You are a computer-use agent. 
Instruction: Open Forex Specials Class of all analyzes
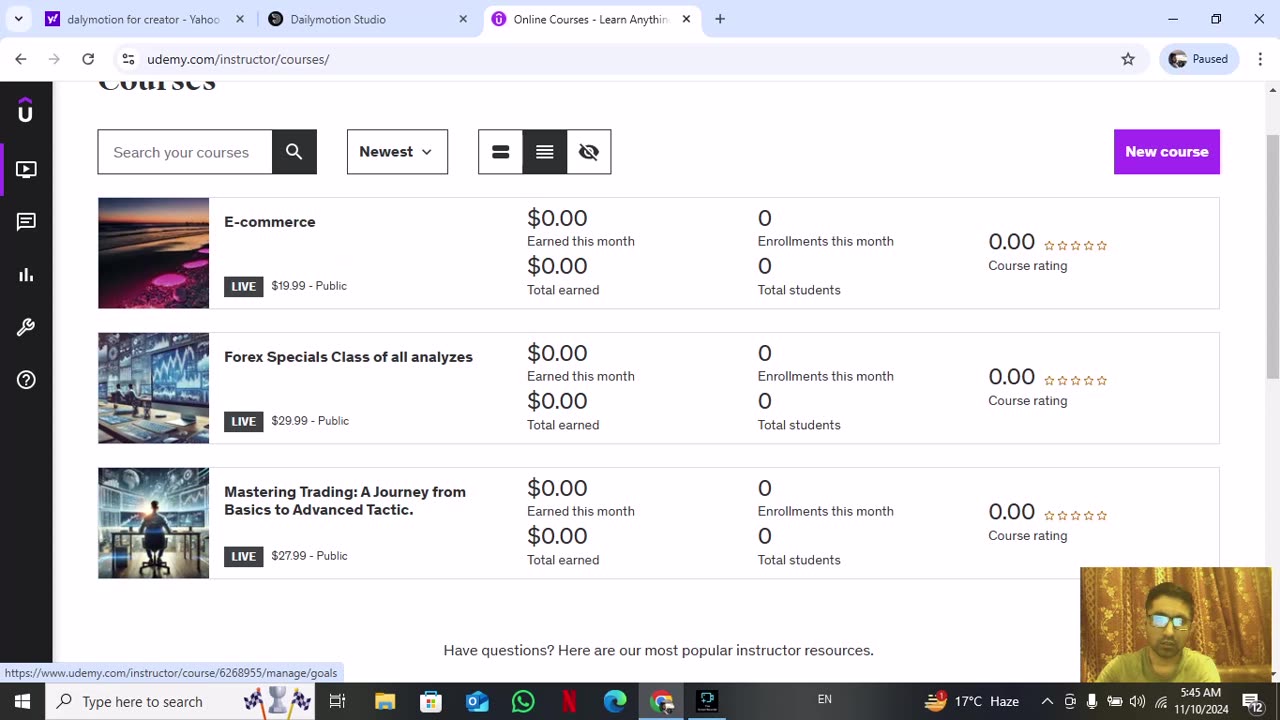coord(348,357)
